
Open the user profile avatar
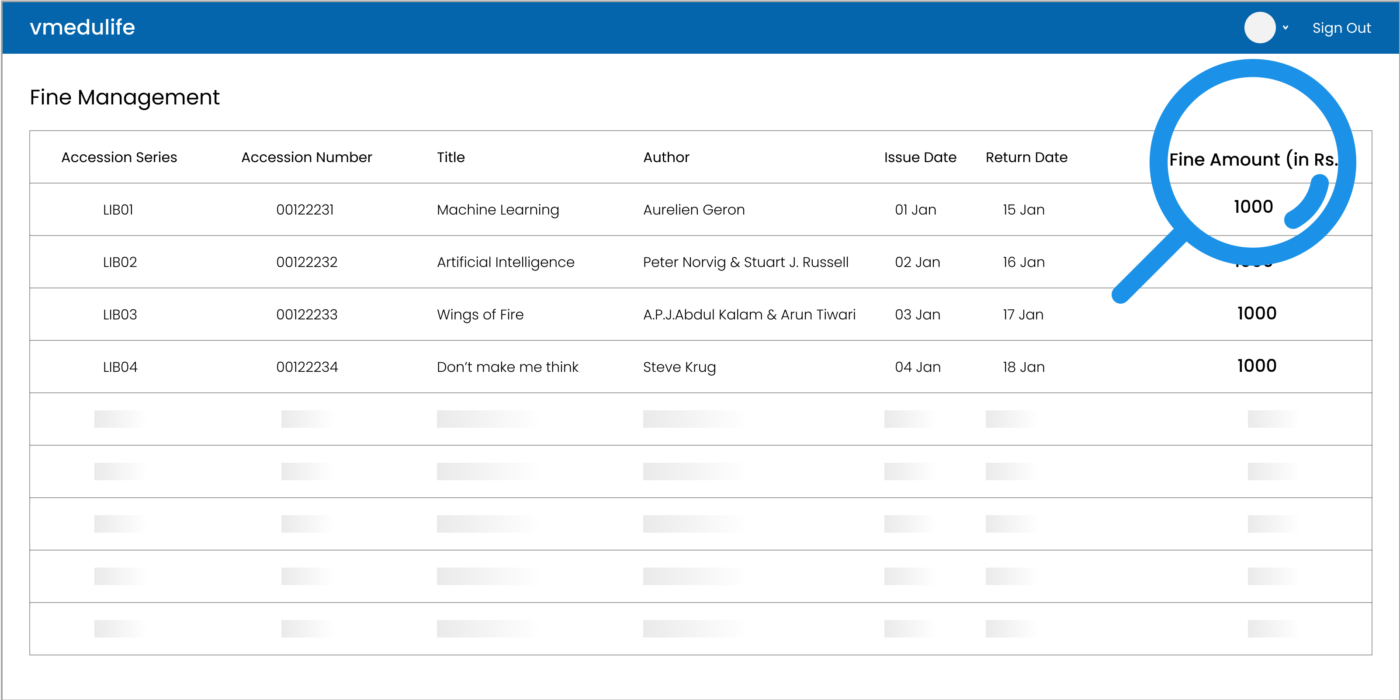point(1259,28)
